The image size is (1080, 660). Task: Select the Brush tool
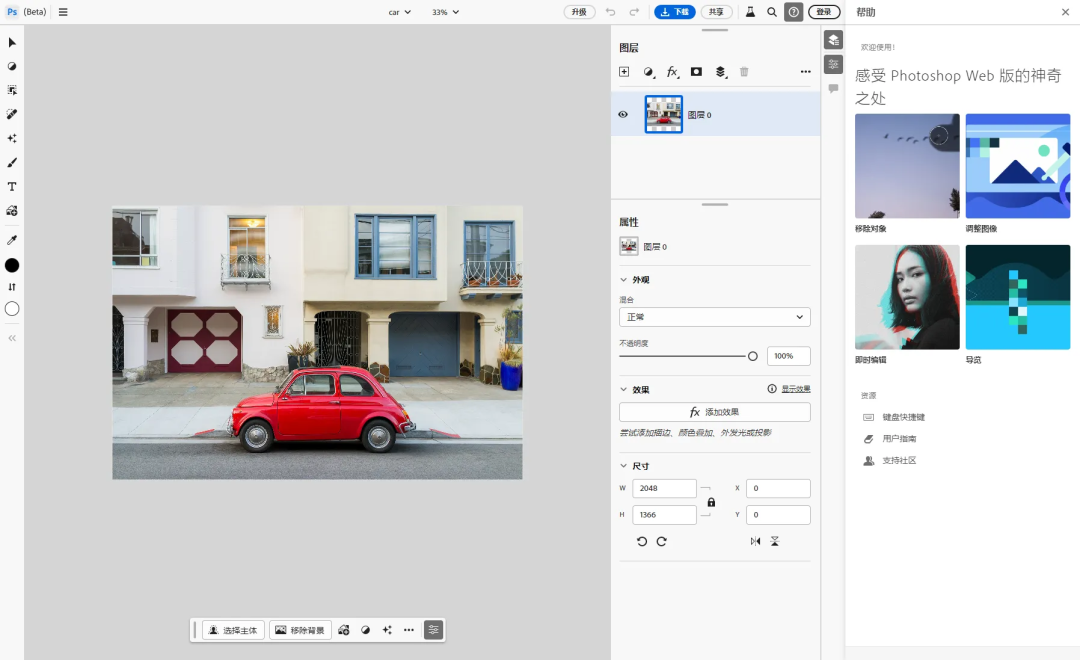[12, 163]
